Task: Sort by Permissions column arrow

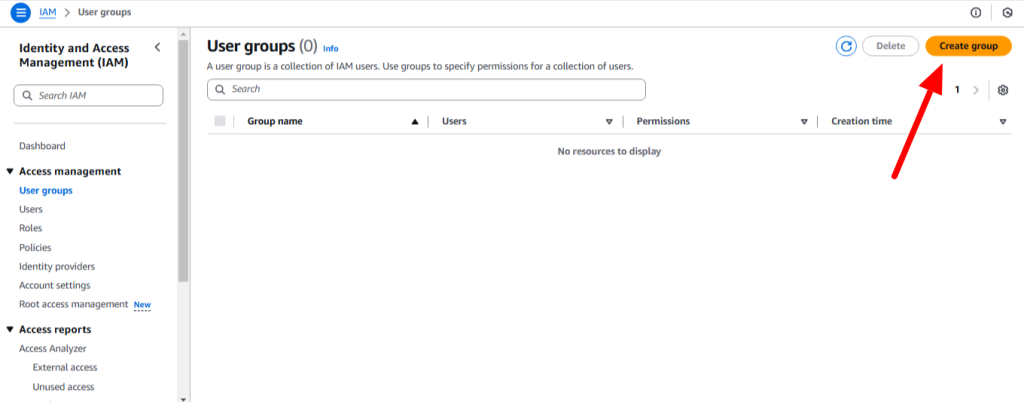Action: pos(804,121)
